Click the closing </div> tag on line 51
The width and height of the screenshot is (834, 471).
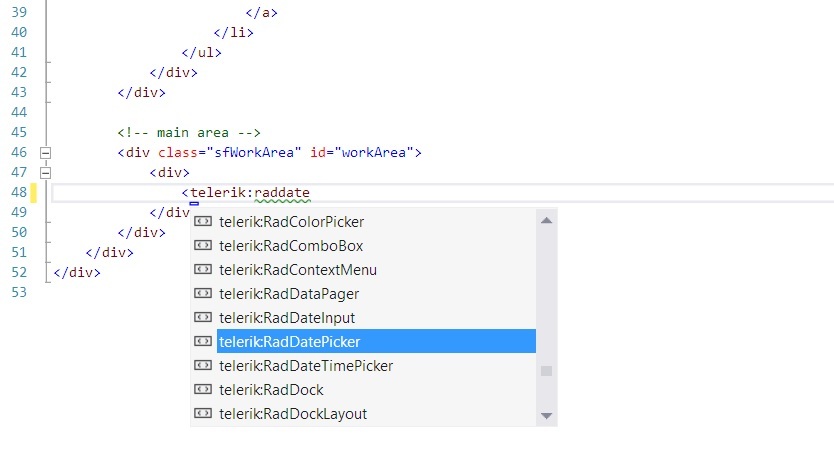pyautogui.click(x=110, y=253)
